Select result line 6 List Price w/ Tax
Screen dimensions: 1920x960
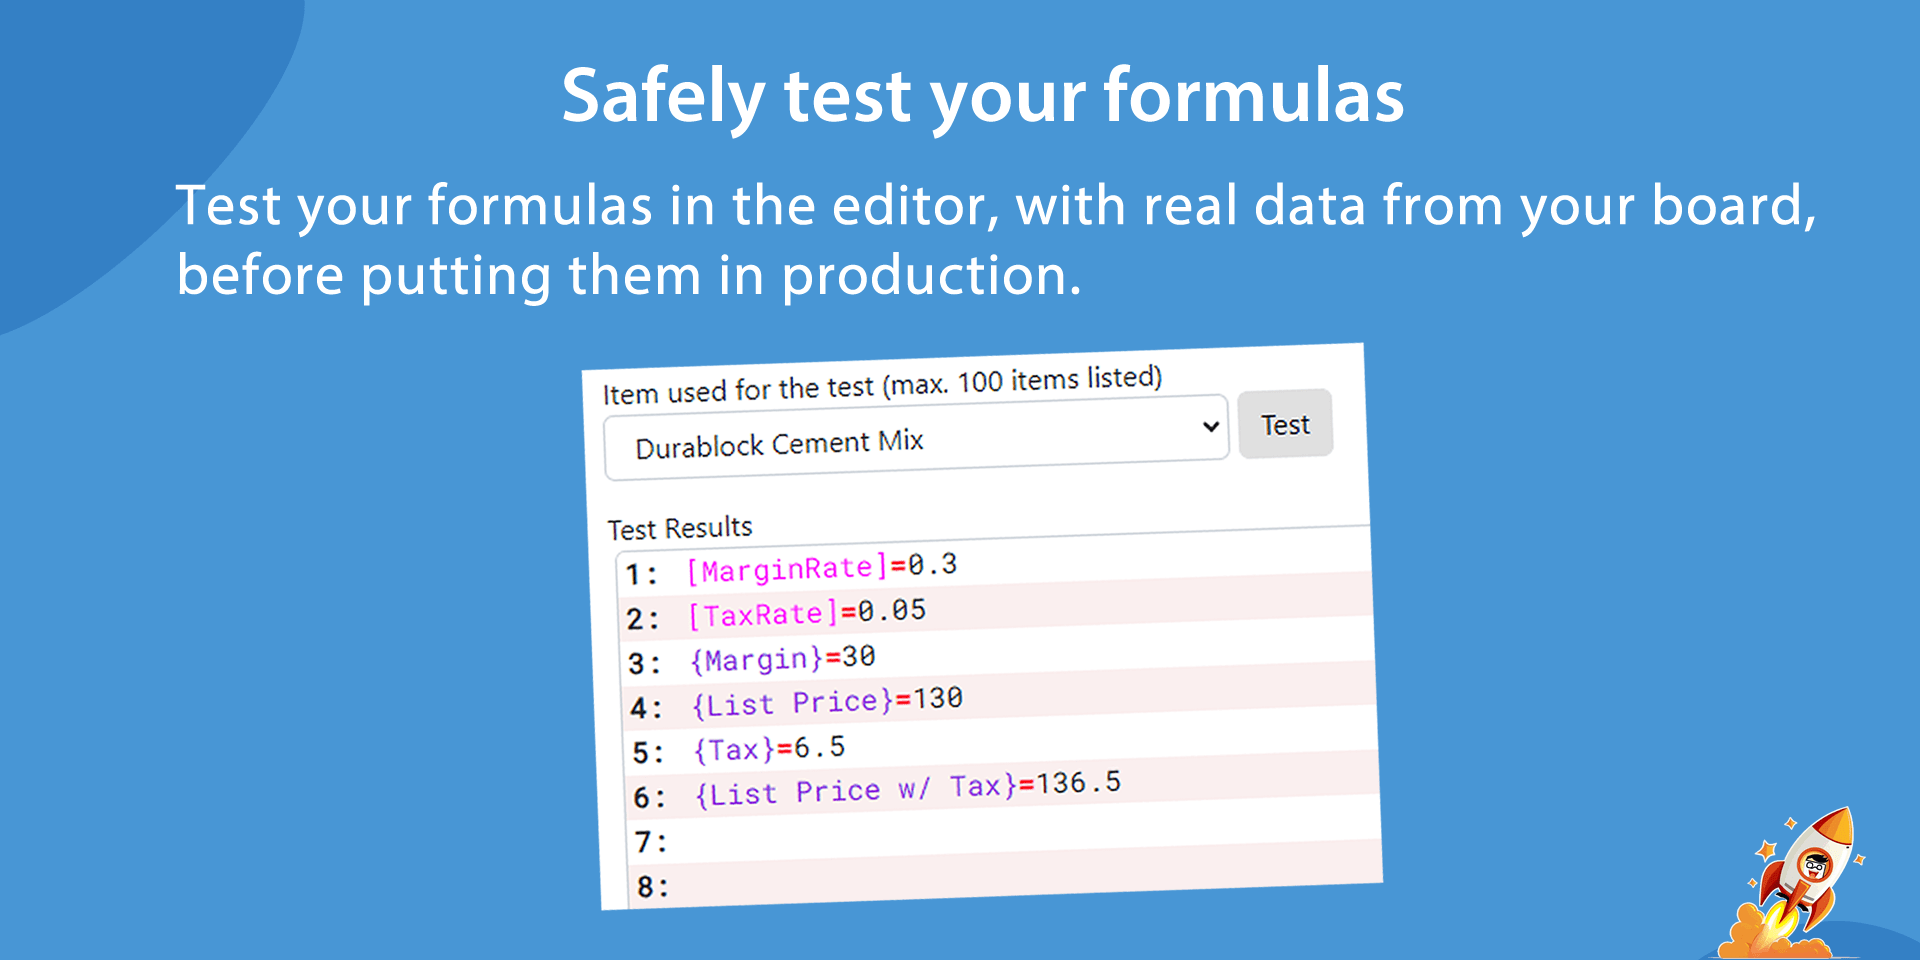1003,790
